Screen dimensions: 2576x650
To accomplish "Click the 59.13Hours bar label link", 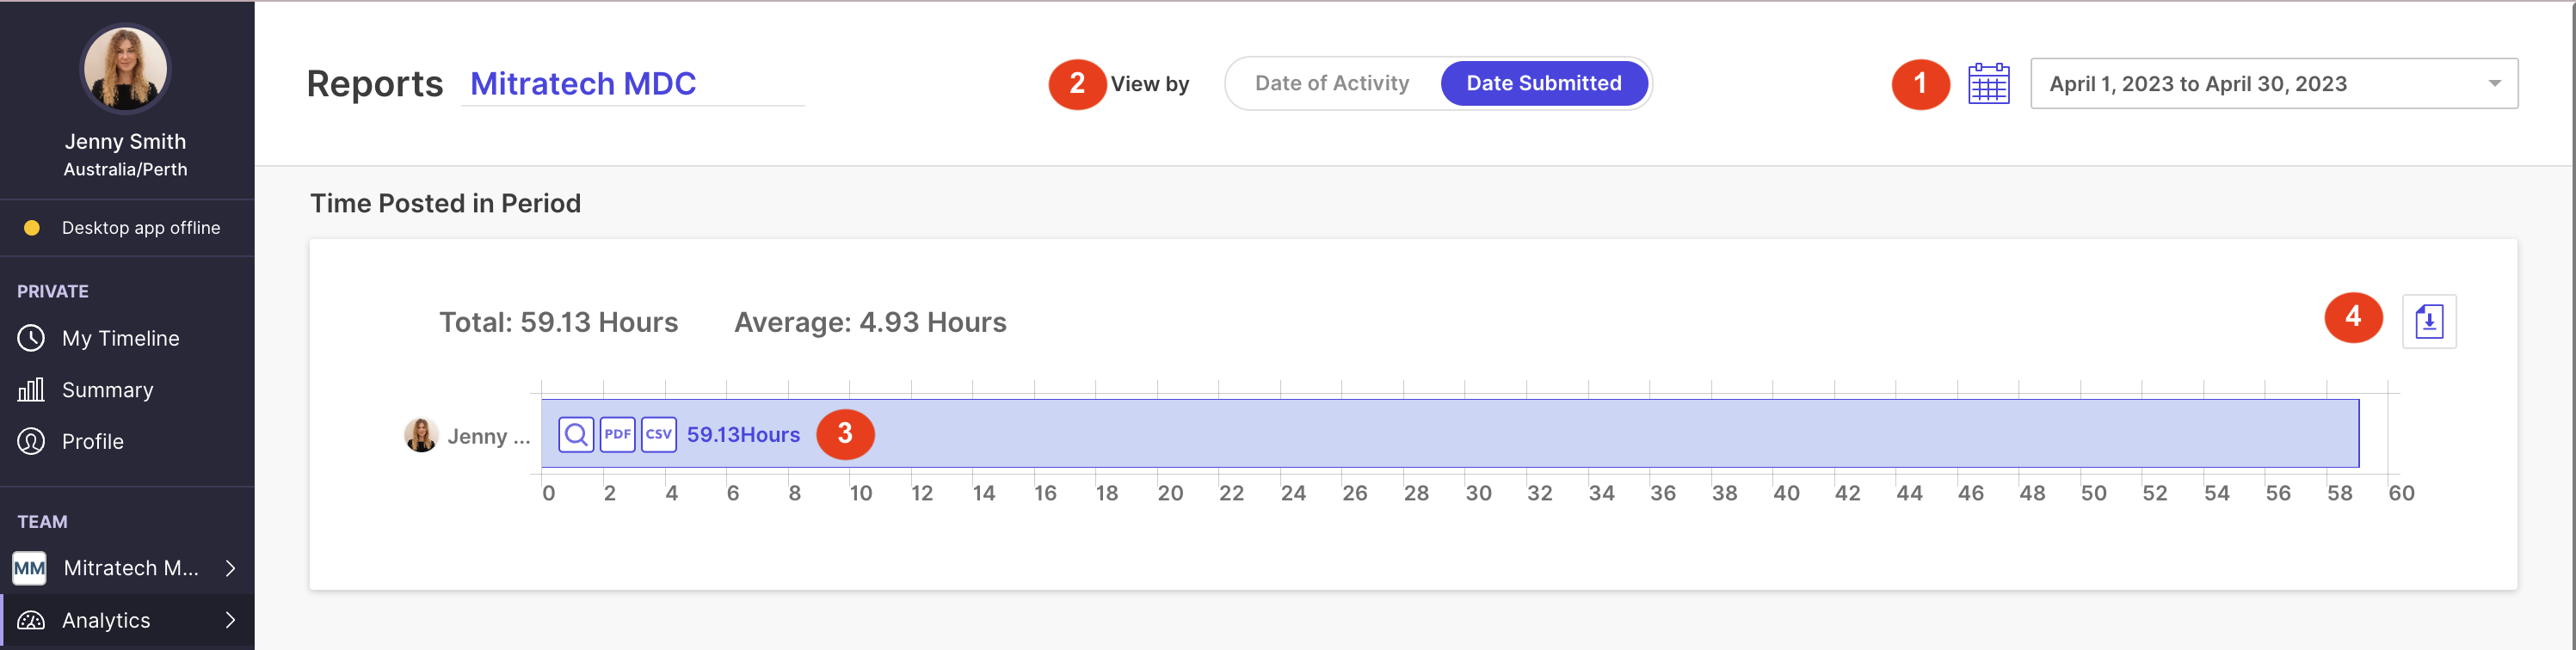I will 744,434.
